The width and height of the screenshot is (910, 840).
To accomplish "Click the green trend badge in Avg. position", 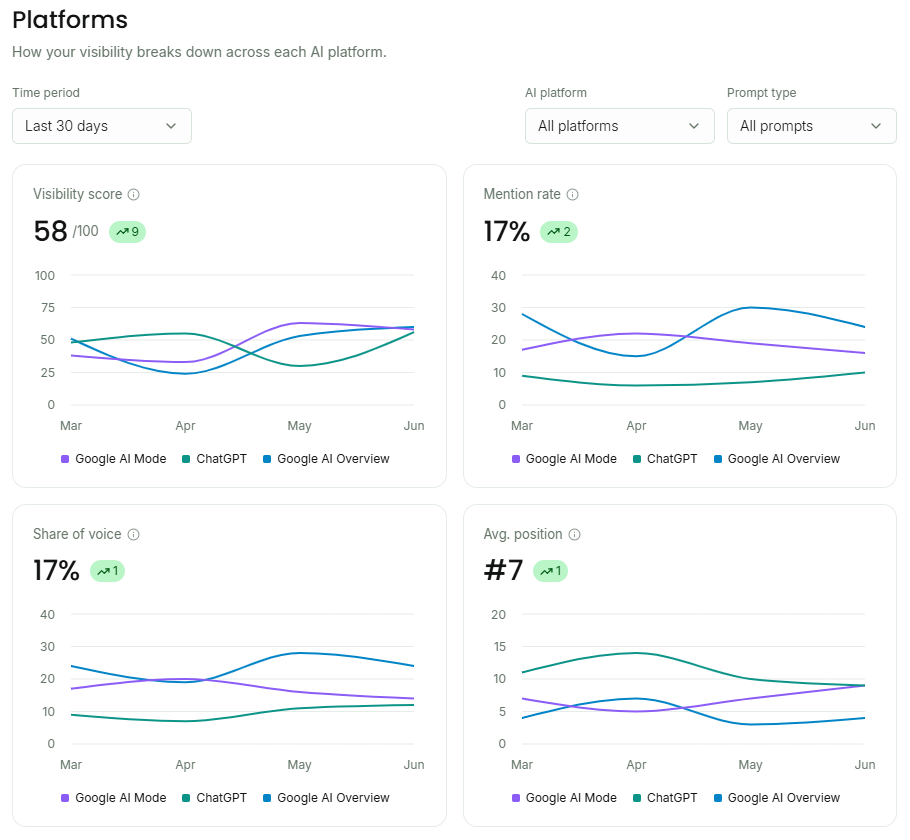I will point(550,571).
